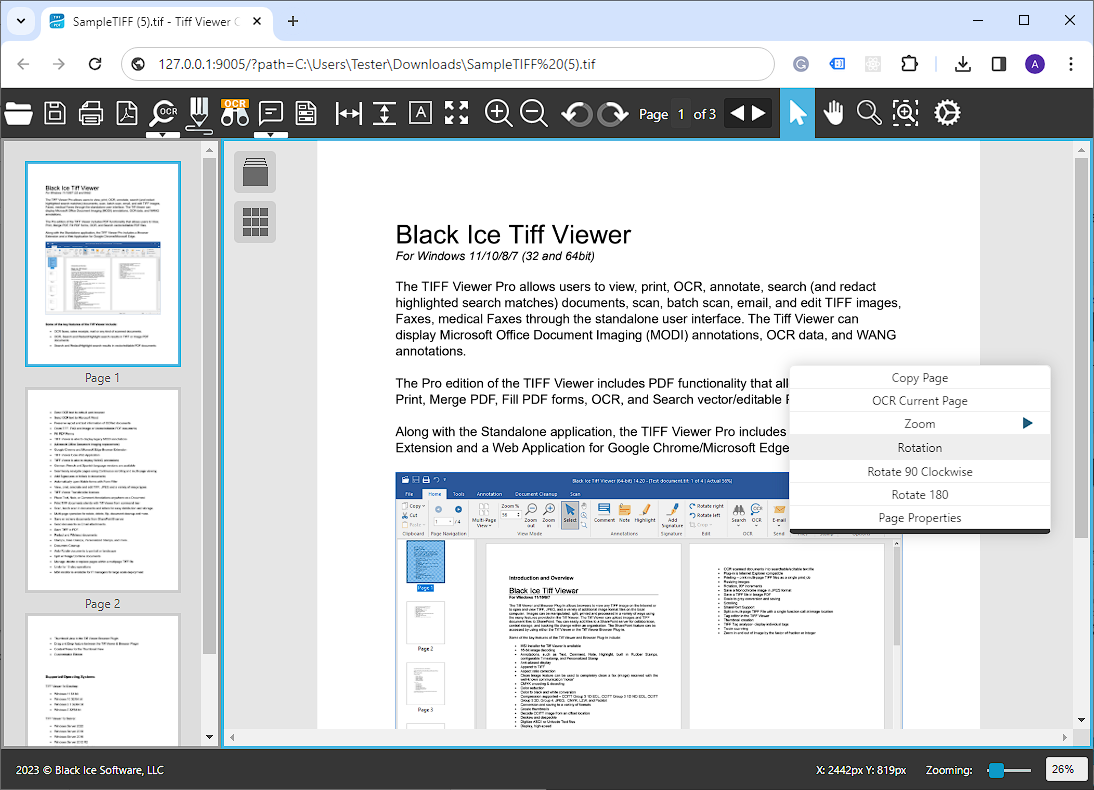Open the settings gear in the toolbar
The width and height of the screenshot is (1094, 790).
[947, 113]
